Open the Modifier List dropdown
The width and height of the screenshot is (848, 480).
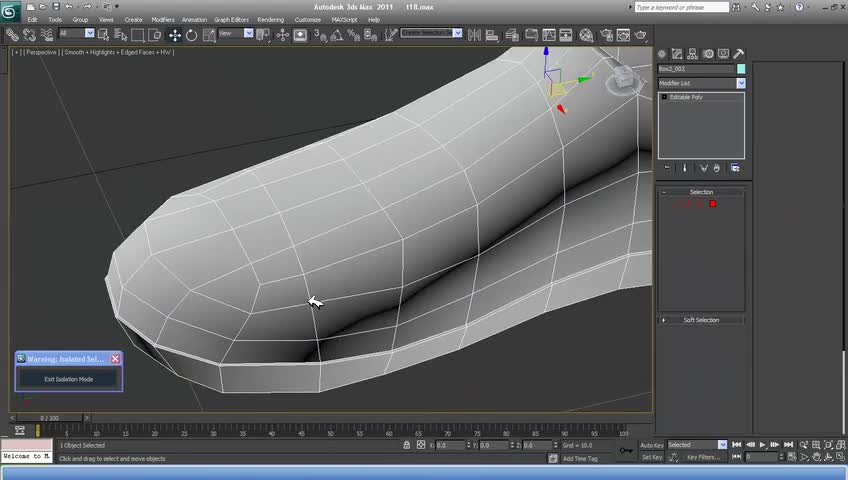click(x=740, y=83)
